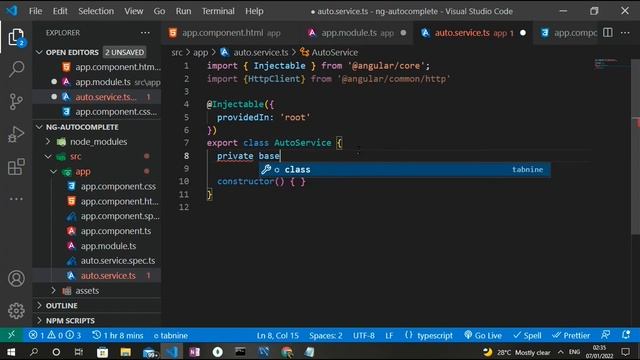This screenshot has width=640, height=360.
Task: Open Windows taskbar search
Action: click(34, 352)
